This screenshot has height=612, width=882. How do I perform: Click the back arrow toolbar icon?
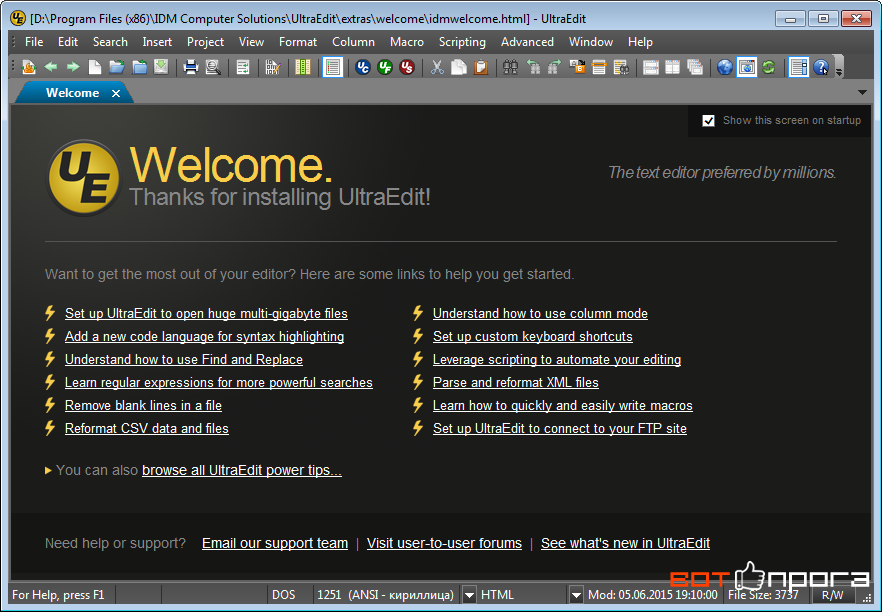pos(51,68)
